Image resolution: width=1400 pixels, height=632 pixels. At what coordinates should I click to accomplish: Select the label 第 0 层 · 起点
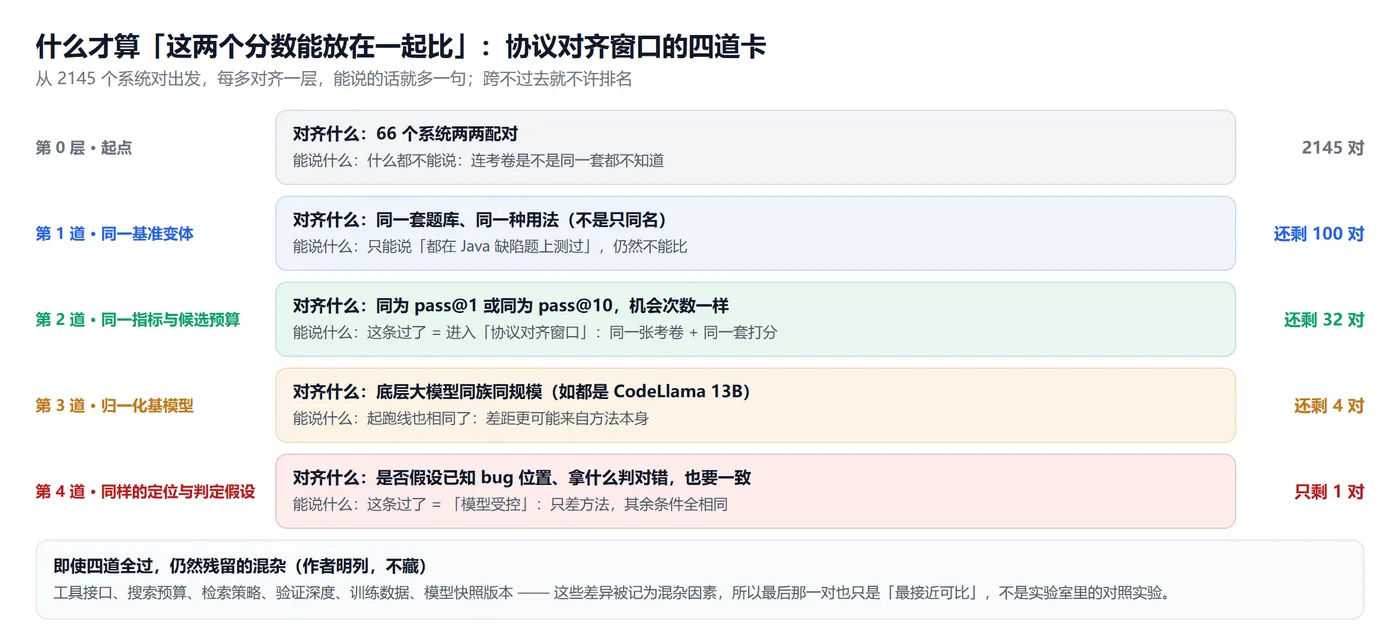pyautogui.click(x=84, y=148)
